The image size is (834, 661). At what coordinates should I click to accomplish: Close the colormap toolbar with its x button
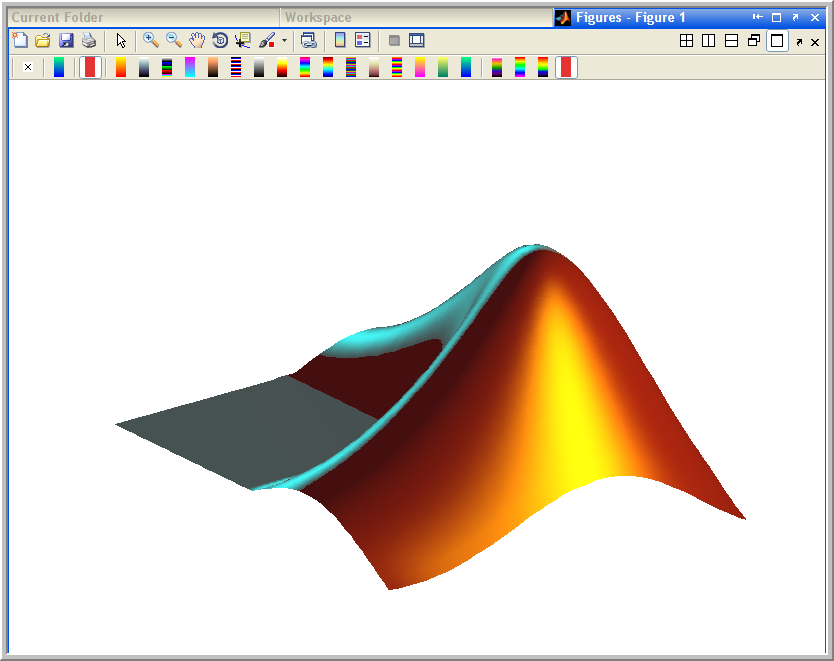[x=27, y=67]
